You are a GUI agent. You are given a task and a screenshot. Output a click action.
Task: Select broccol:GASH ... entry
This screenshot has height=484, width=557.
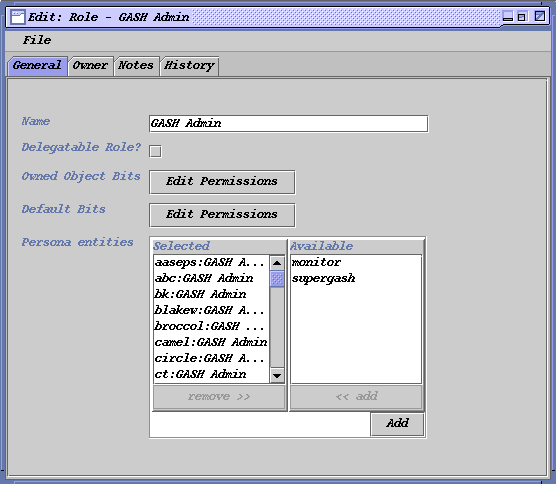(211, 326)
